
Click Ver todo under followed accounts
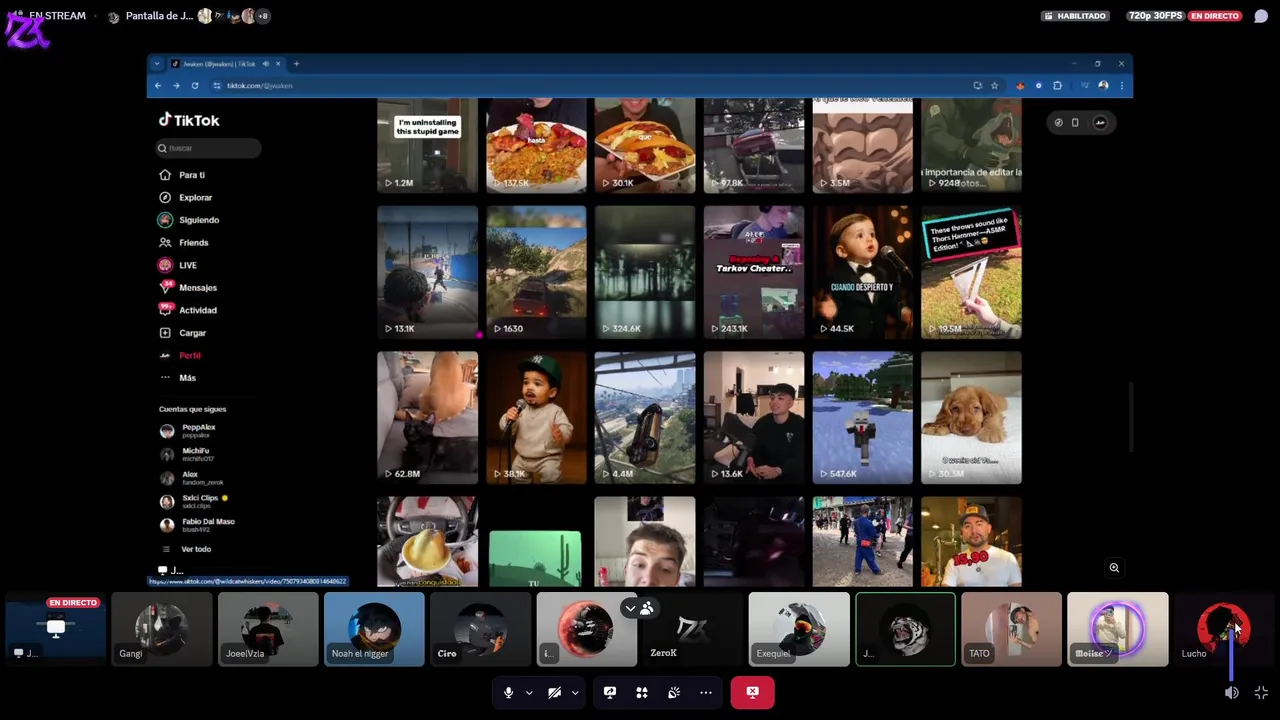[187, 549]
